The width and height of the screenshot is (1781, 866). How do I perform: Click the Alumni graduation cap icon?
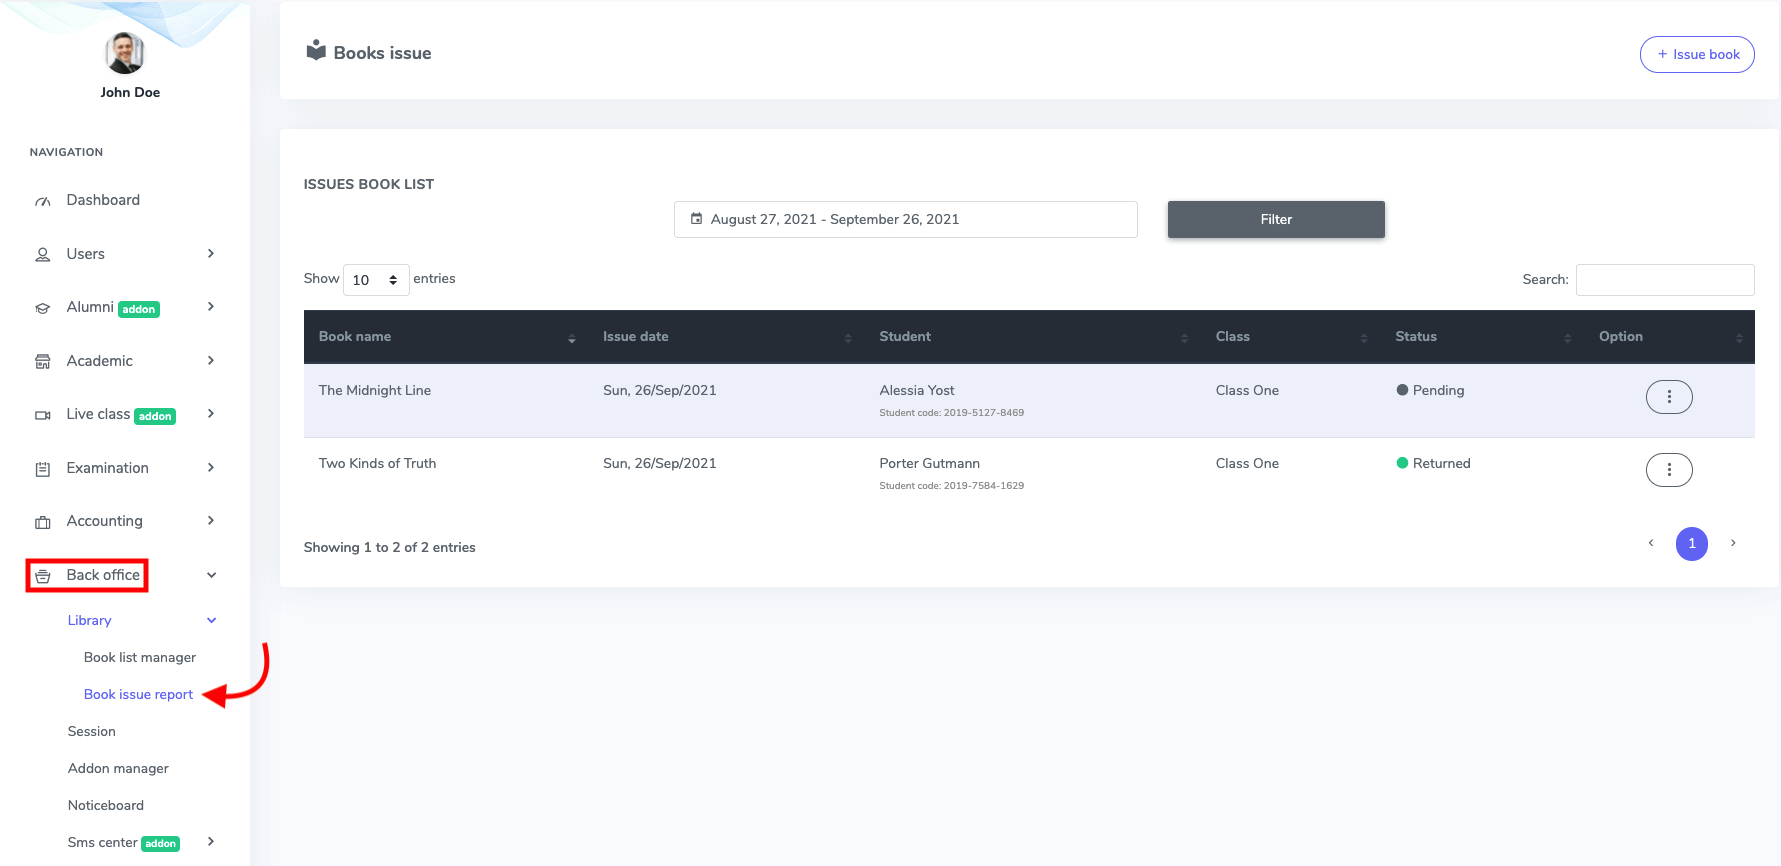point(43,308)
